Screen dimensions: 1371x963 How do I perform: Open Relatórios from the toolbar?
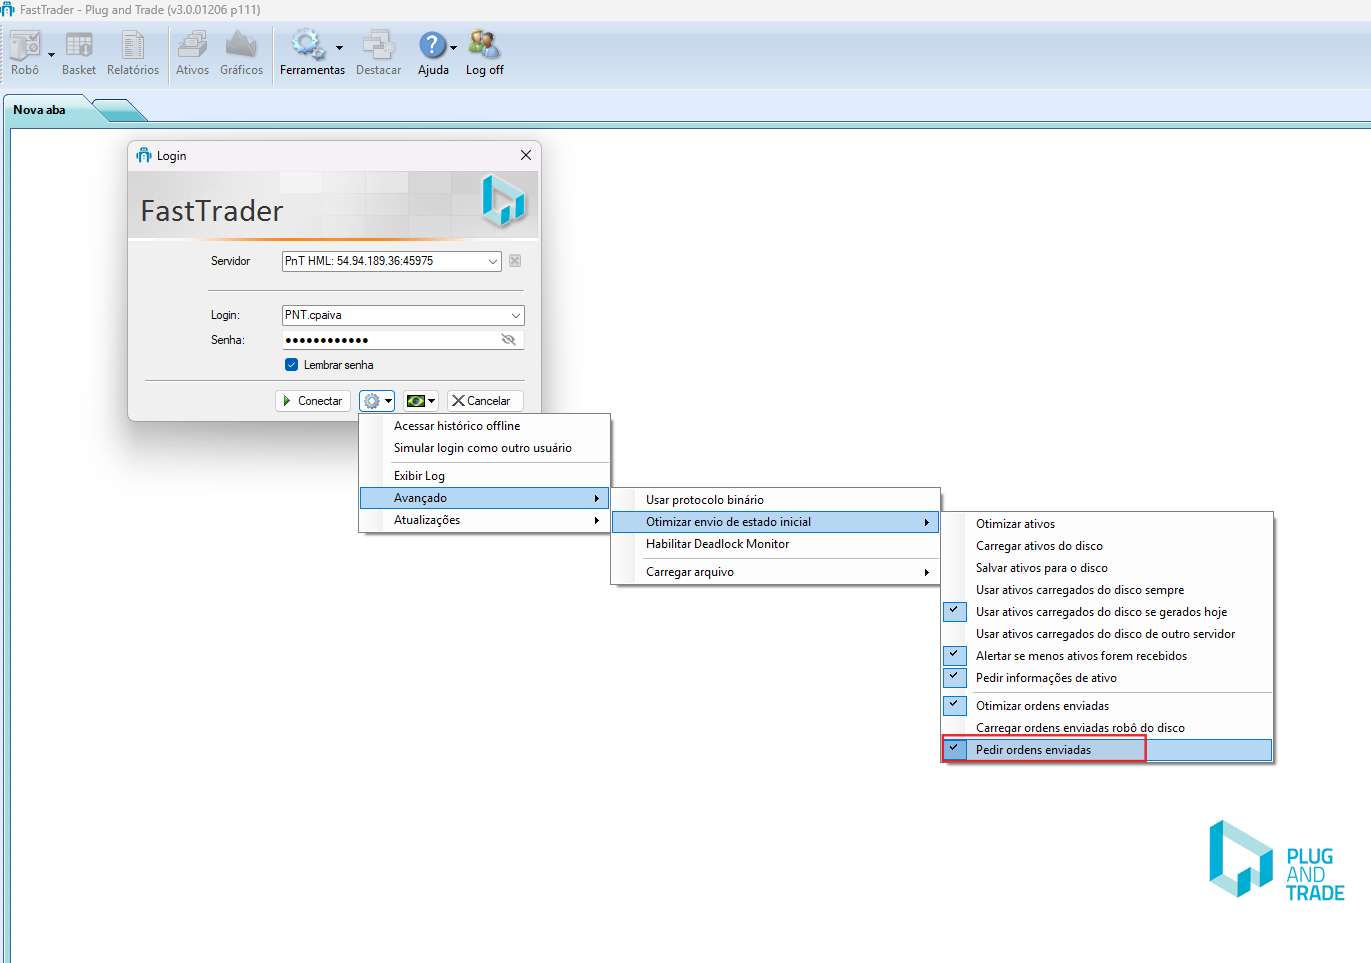click(133, 46)
